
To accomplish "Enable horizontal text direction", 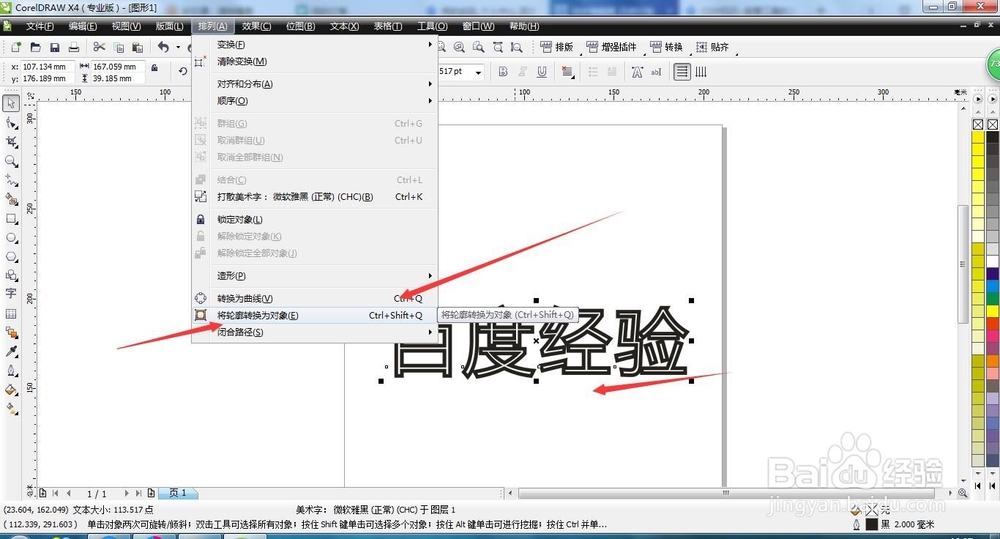I will pyautogui.click(x=682, y=71).
